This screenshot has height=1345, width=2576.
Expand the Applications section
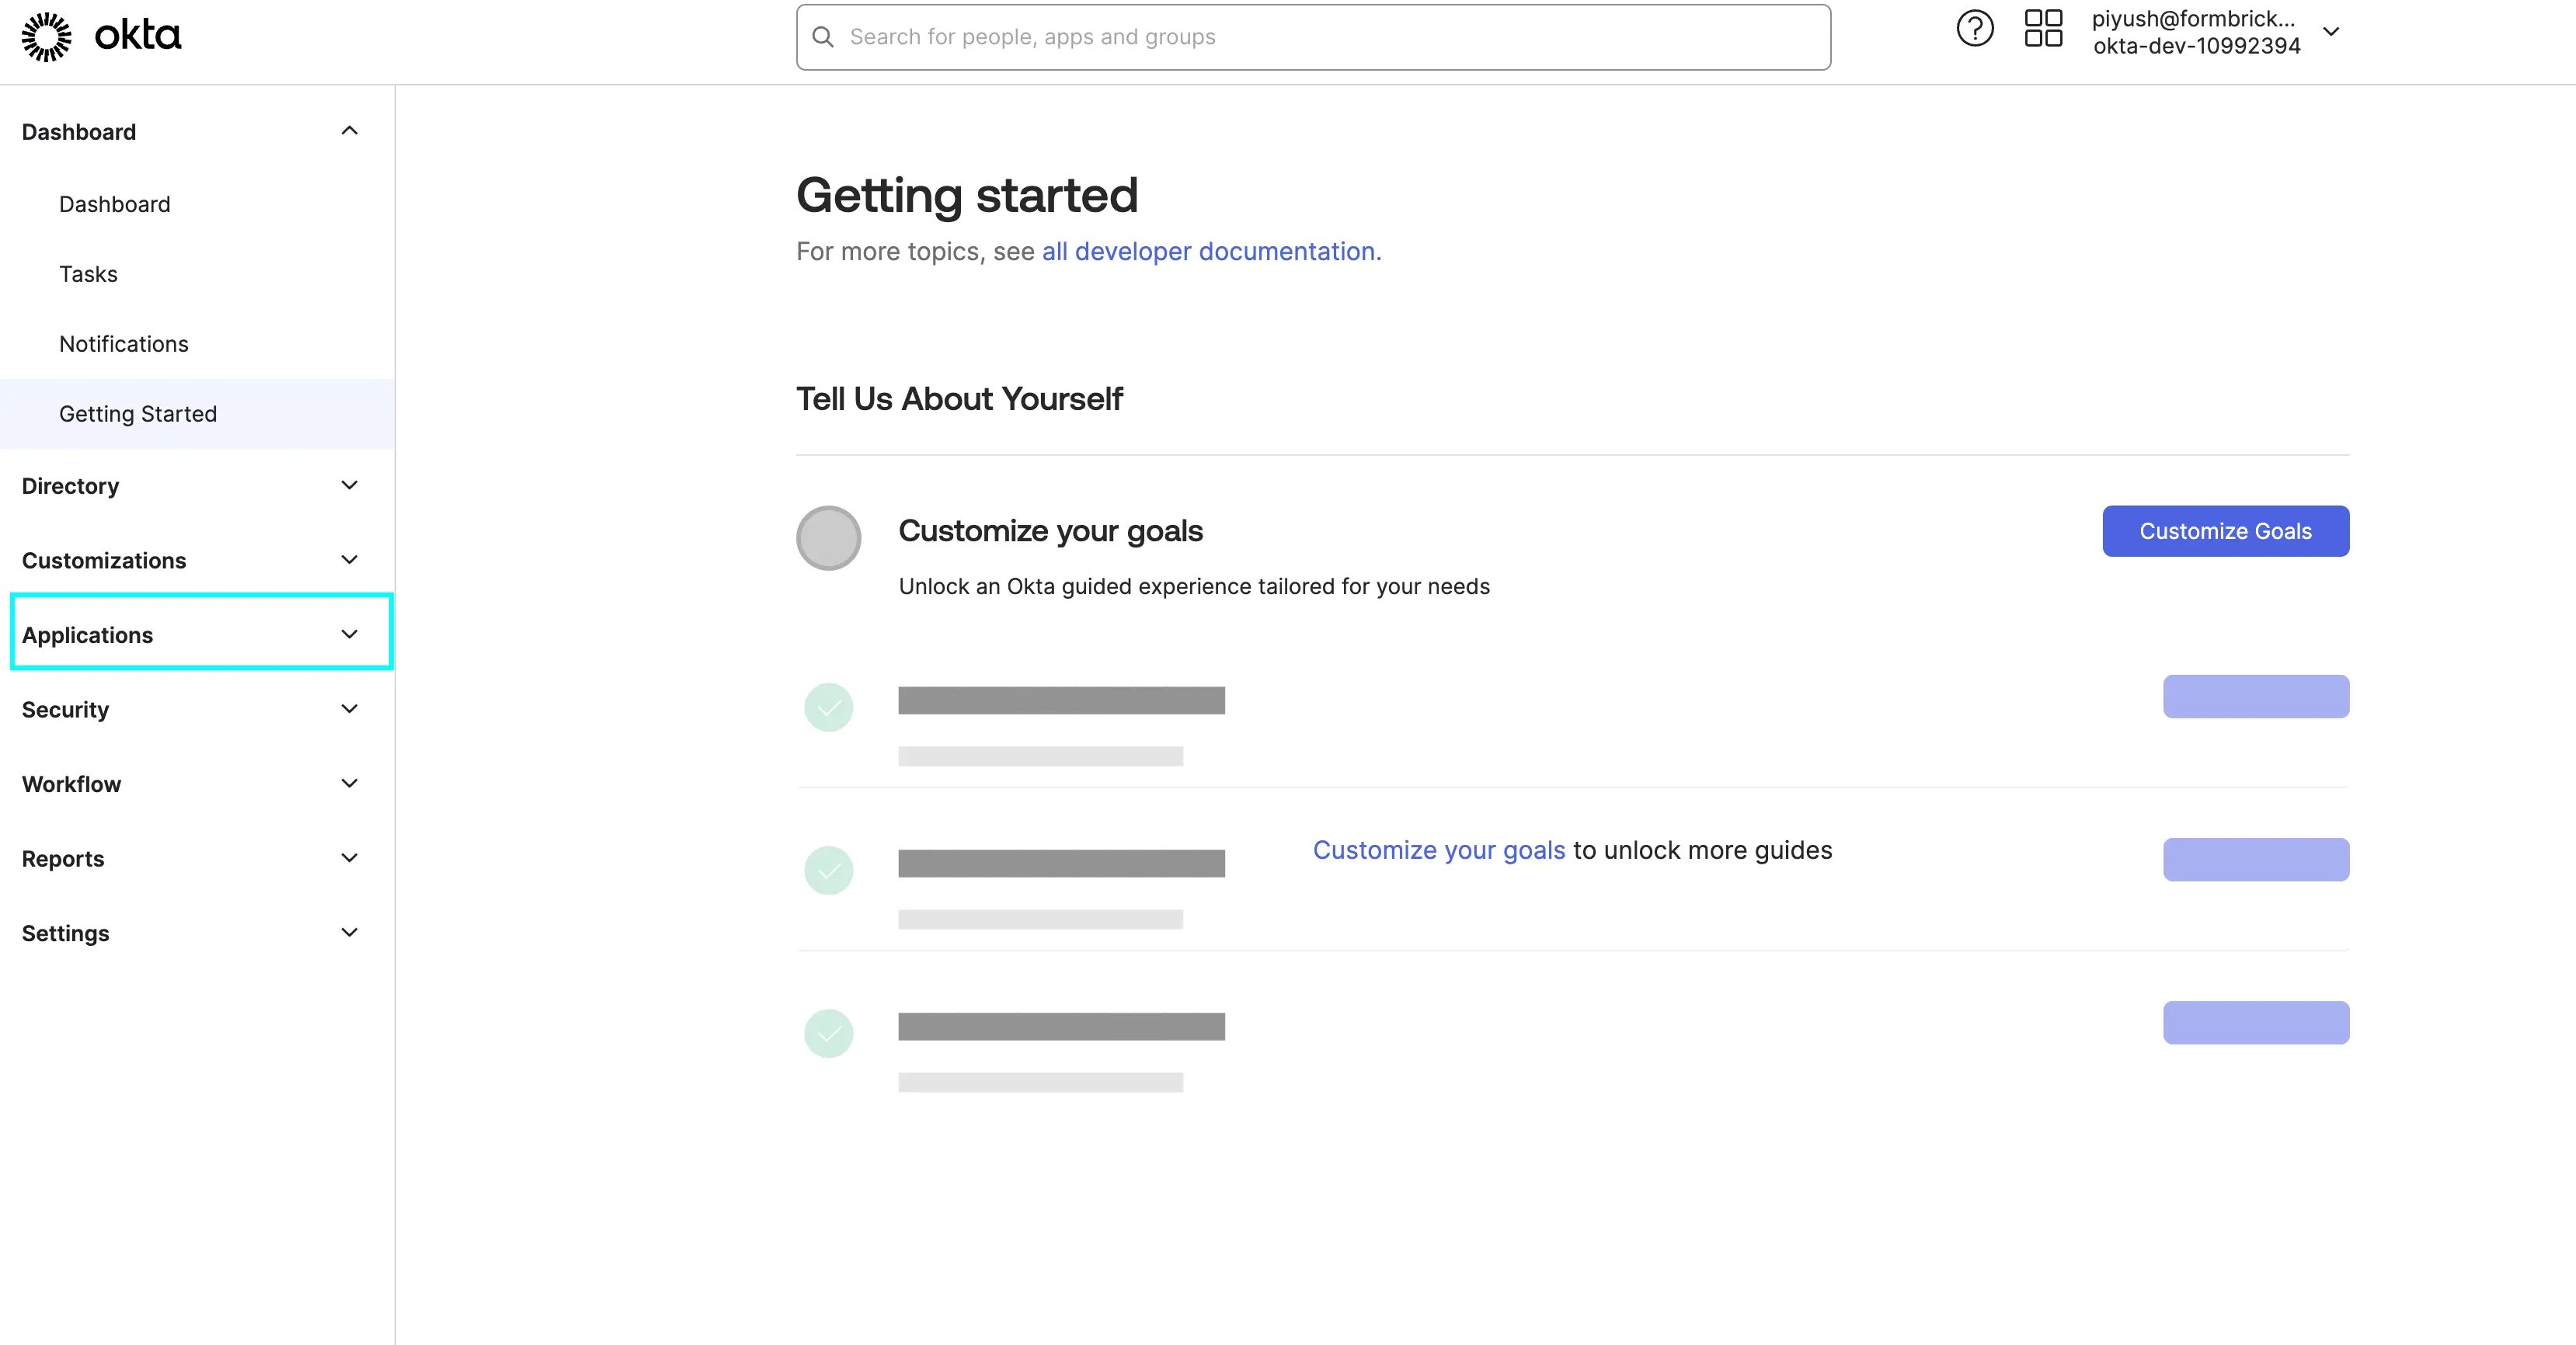349,635
